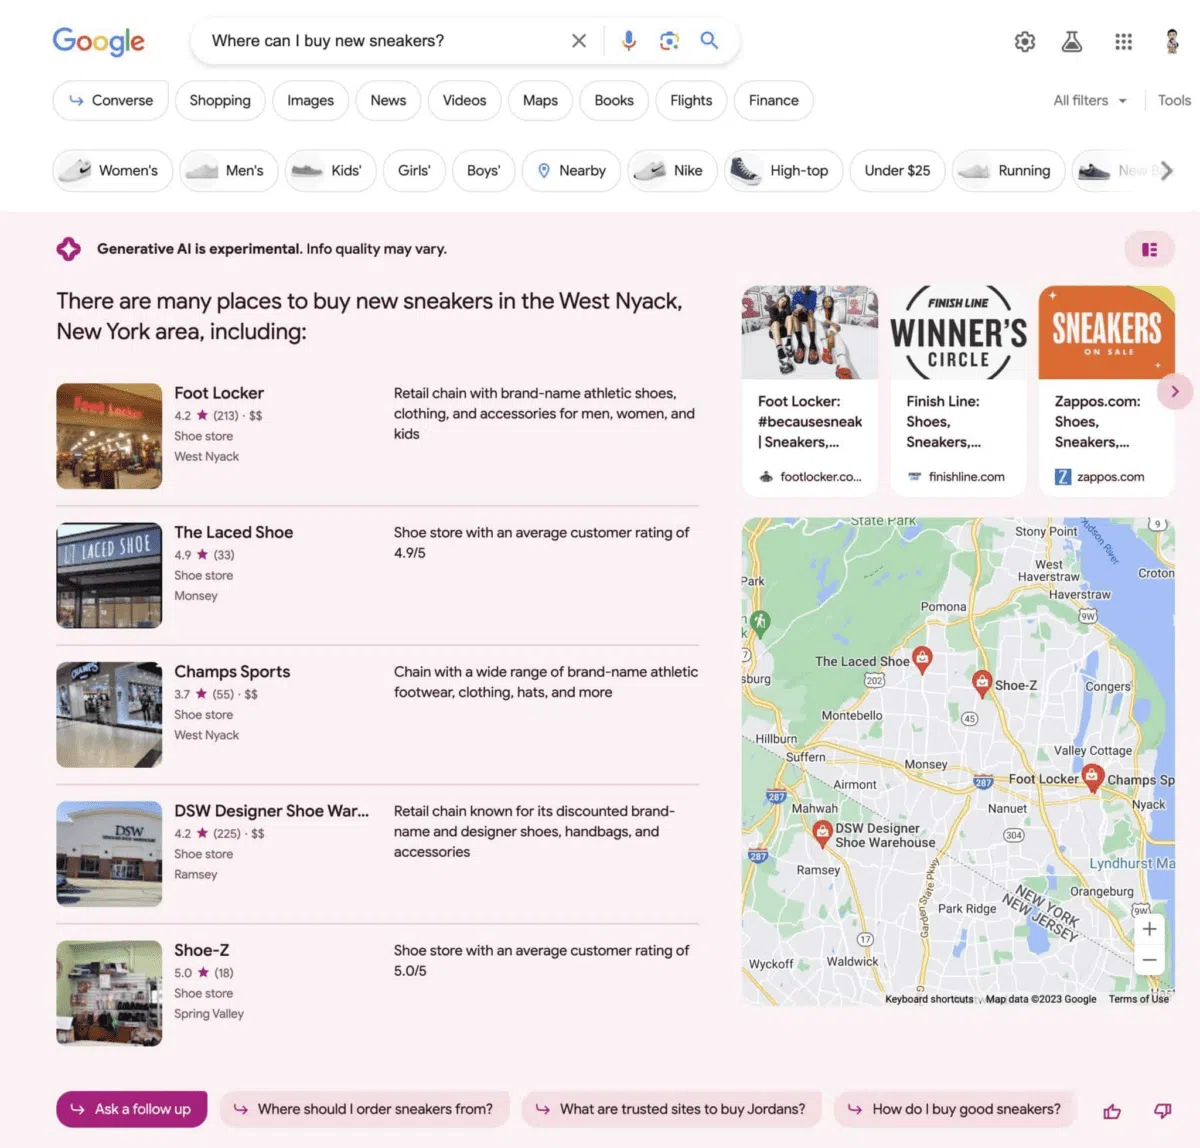Open the All filters dropdown
This screenshot has height=1148, width=1200.
(1089, 100)
